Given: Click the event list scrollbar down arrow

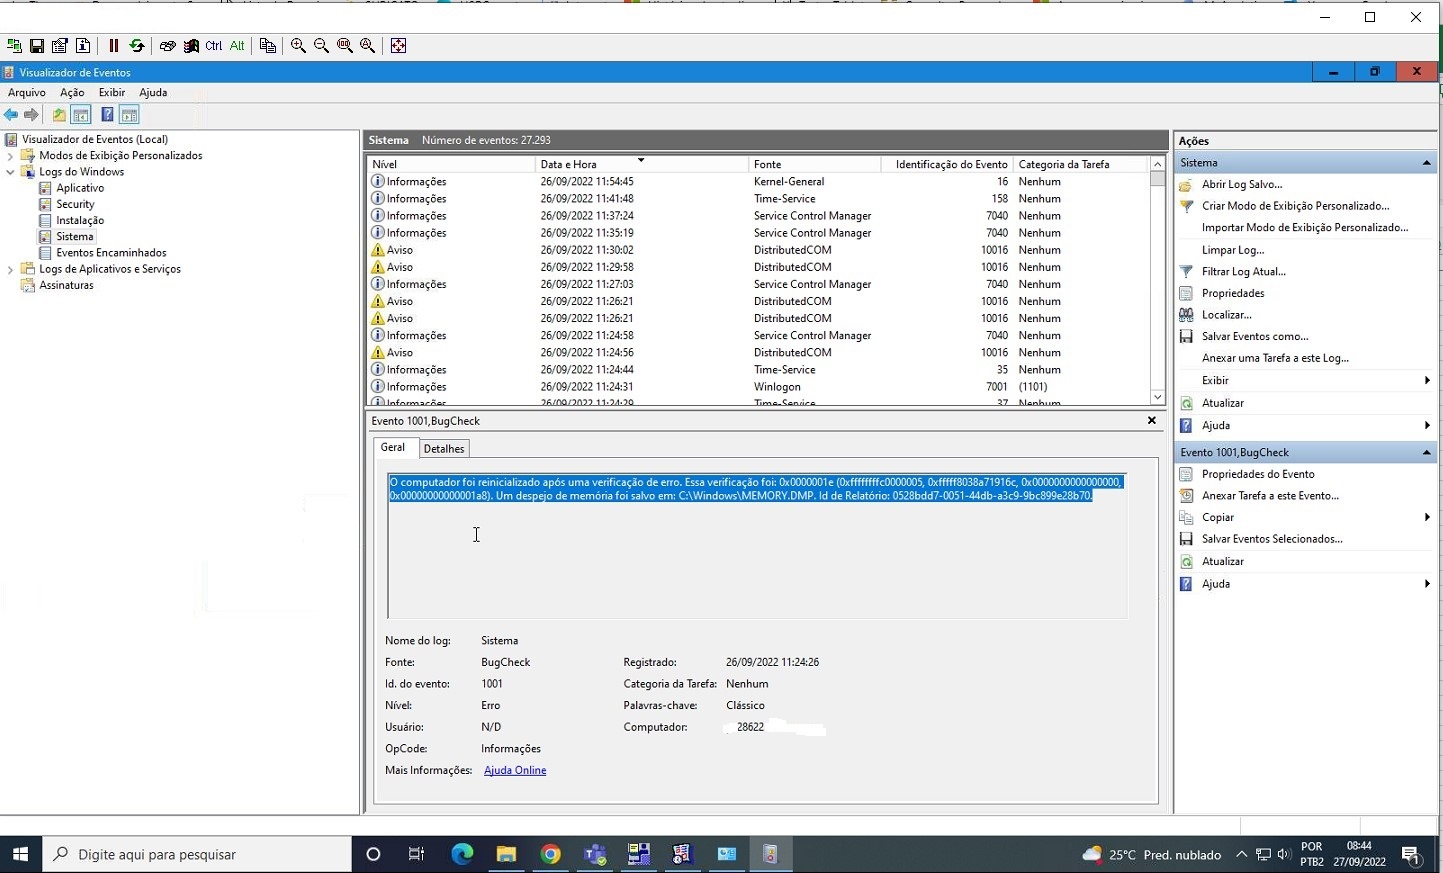Looking at the screenshot, I should pyautogui.click(x=1157, y=397).
